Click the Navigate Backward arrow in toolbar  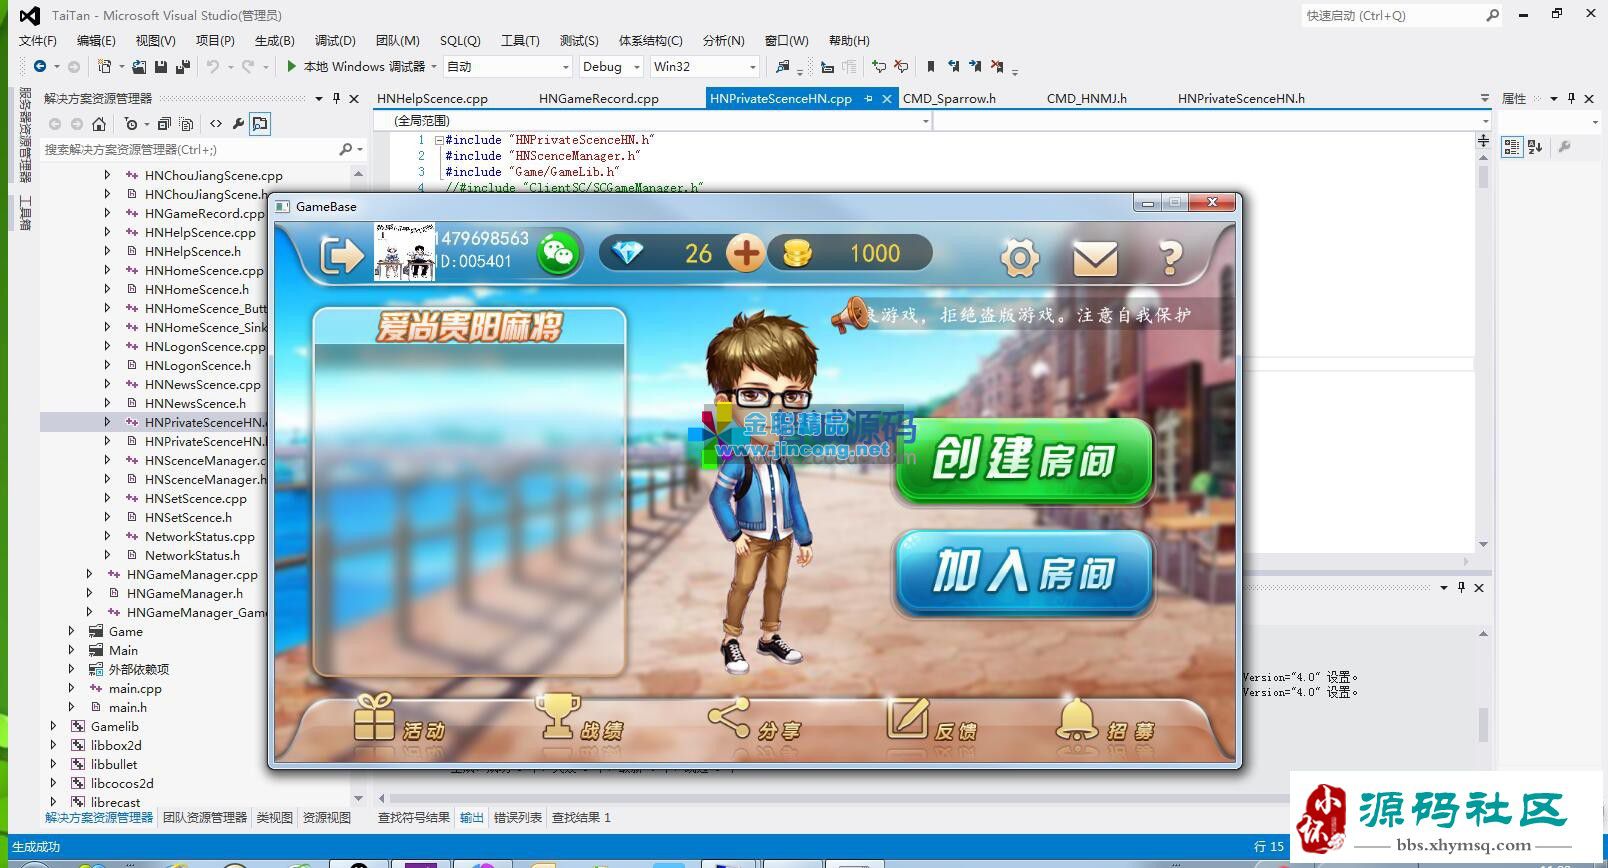coord(39,66)
